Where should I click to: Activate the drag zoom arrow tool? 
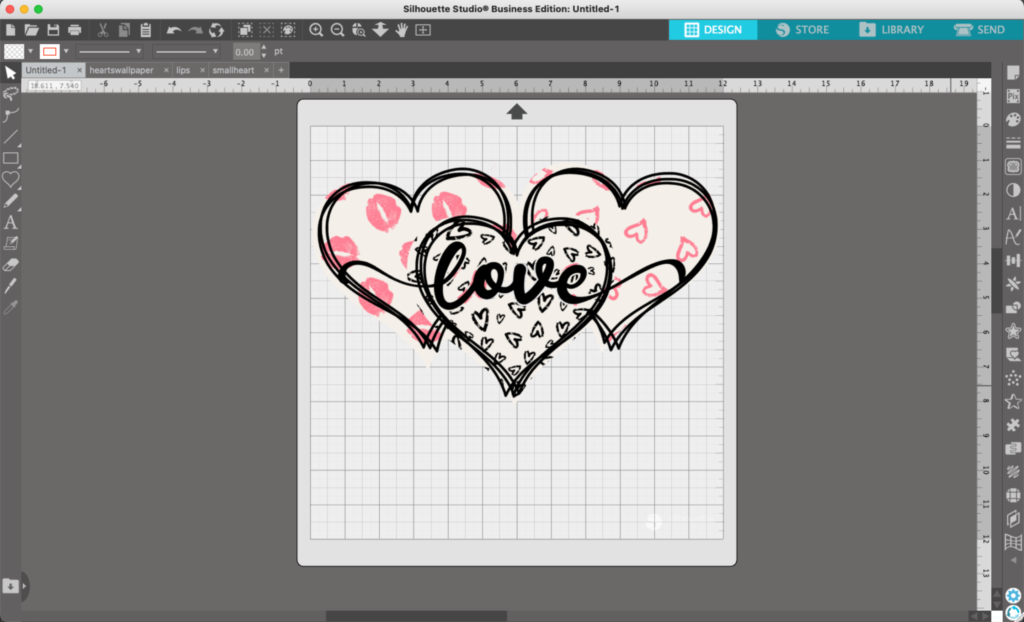380,30
